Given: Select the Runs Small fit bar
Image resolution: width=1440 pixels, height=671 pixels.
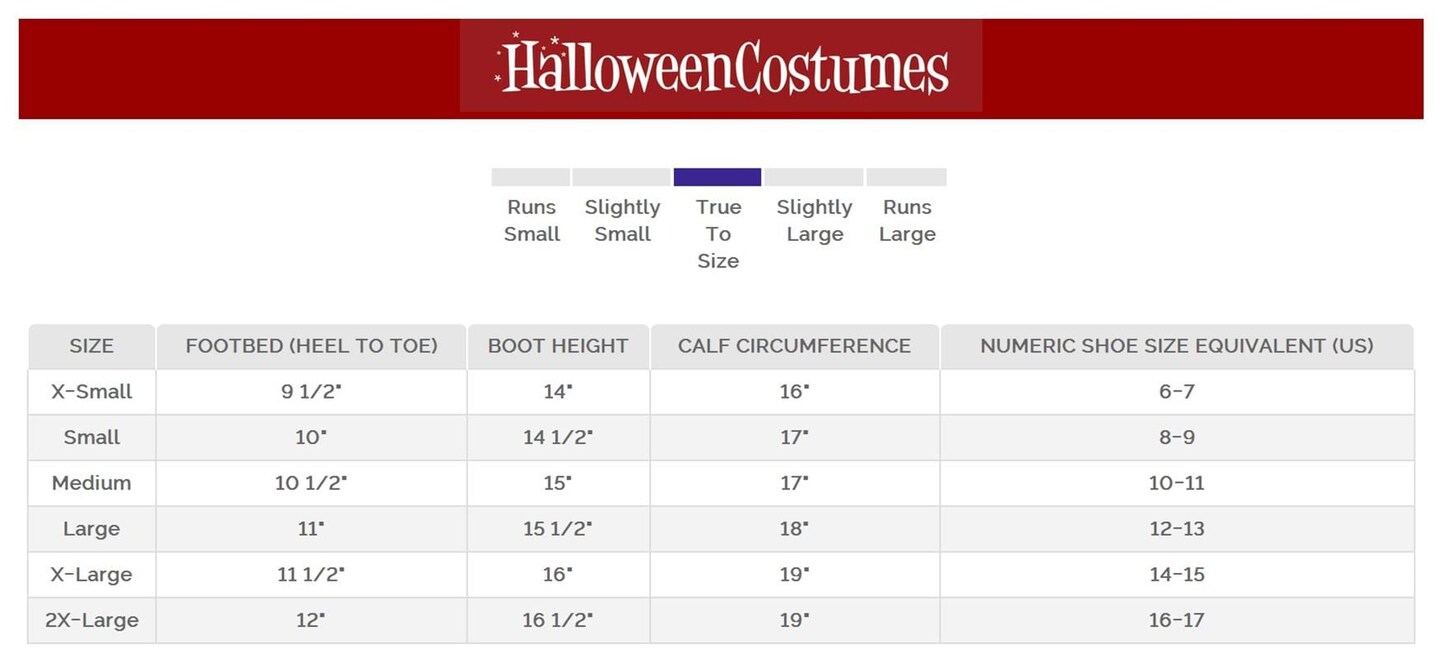Looking at the screenshot, I should pos(530,177).
